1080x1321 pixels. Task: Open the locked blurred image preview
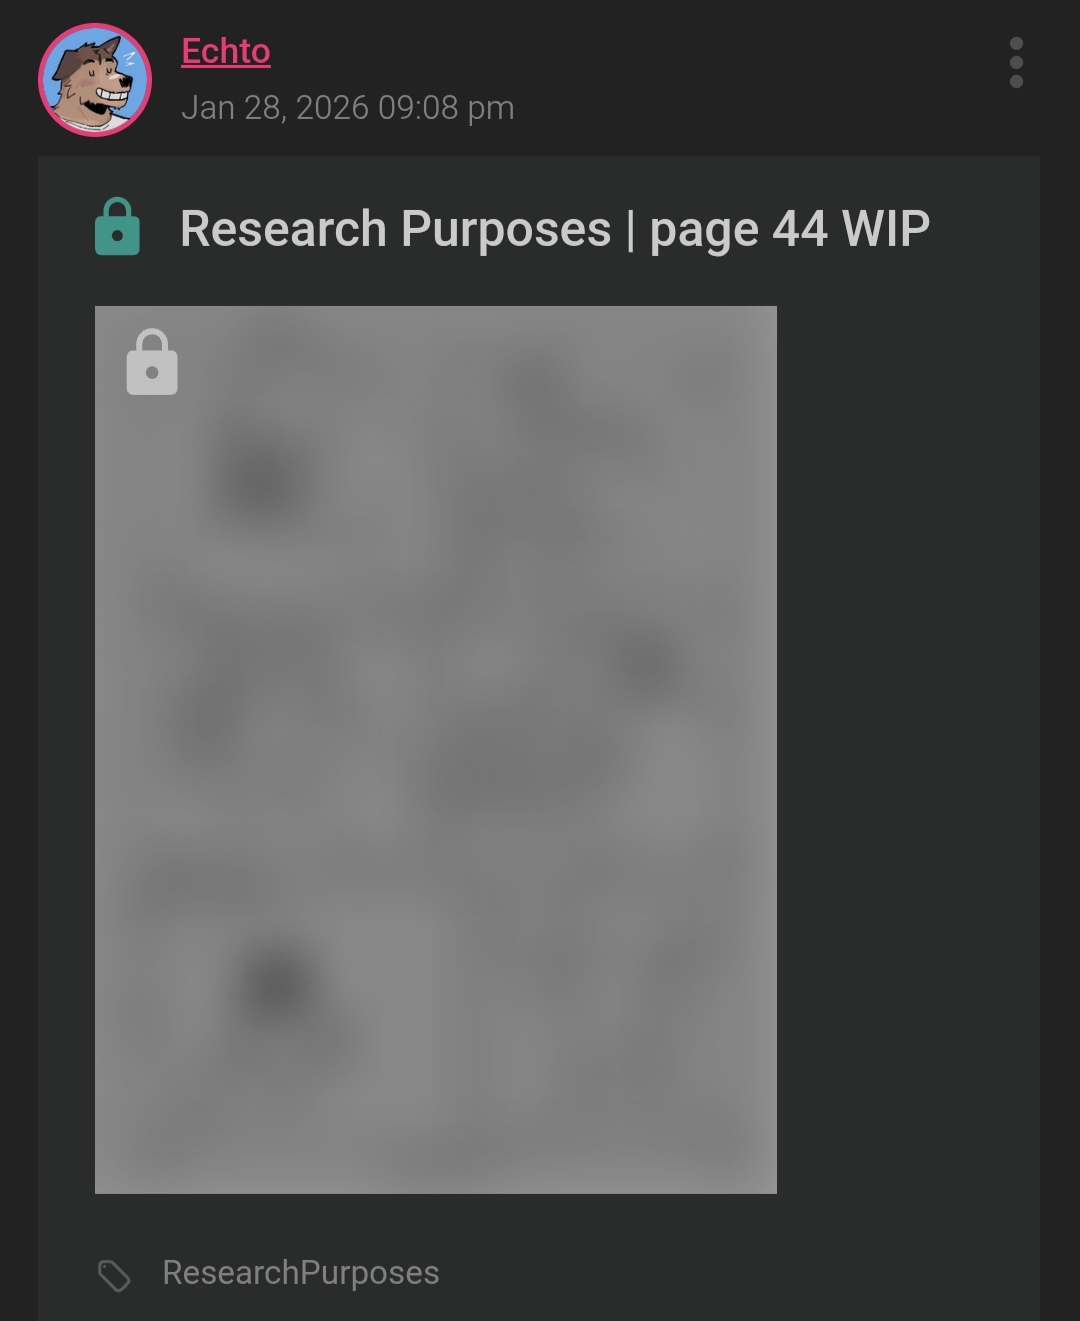tap(436, 749)
